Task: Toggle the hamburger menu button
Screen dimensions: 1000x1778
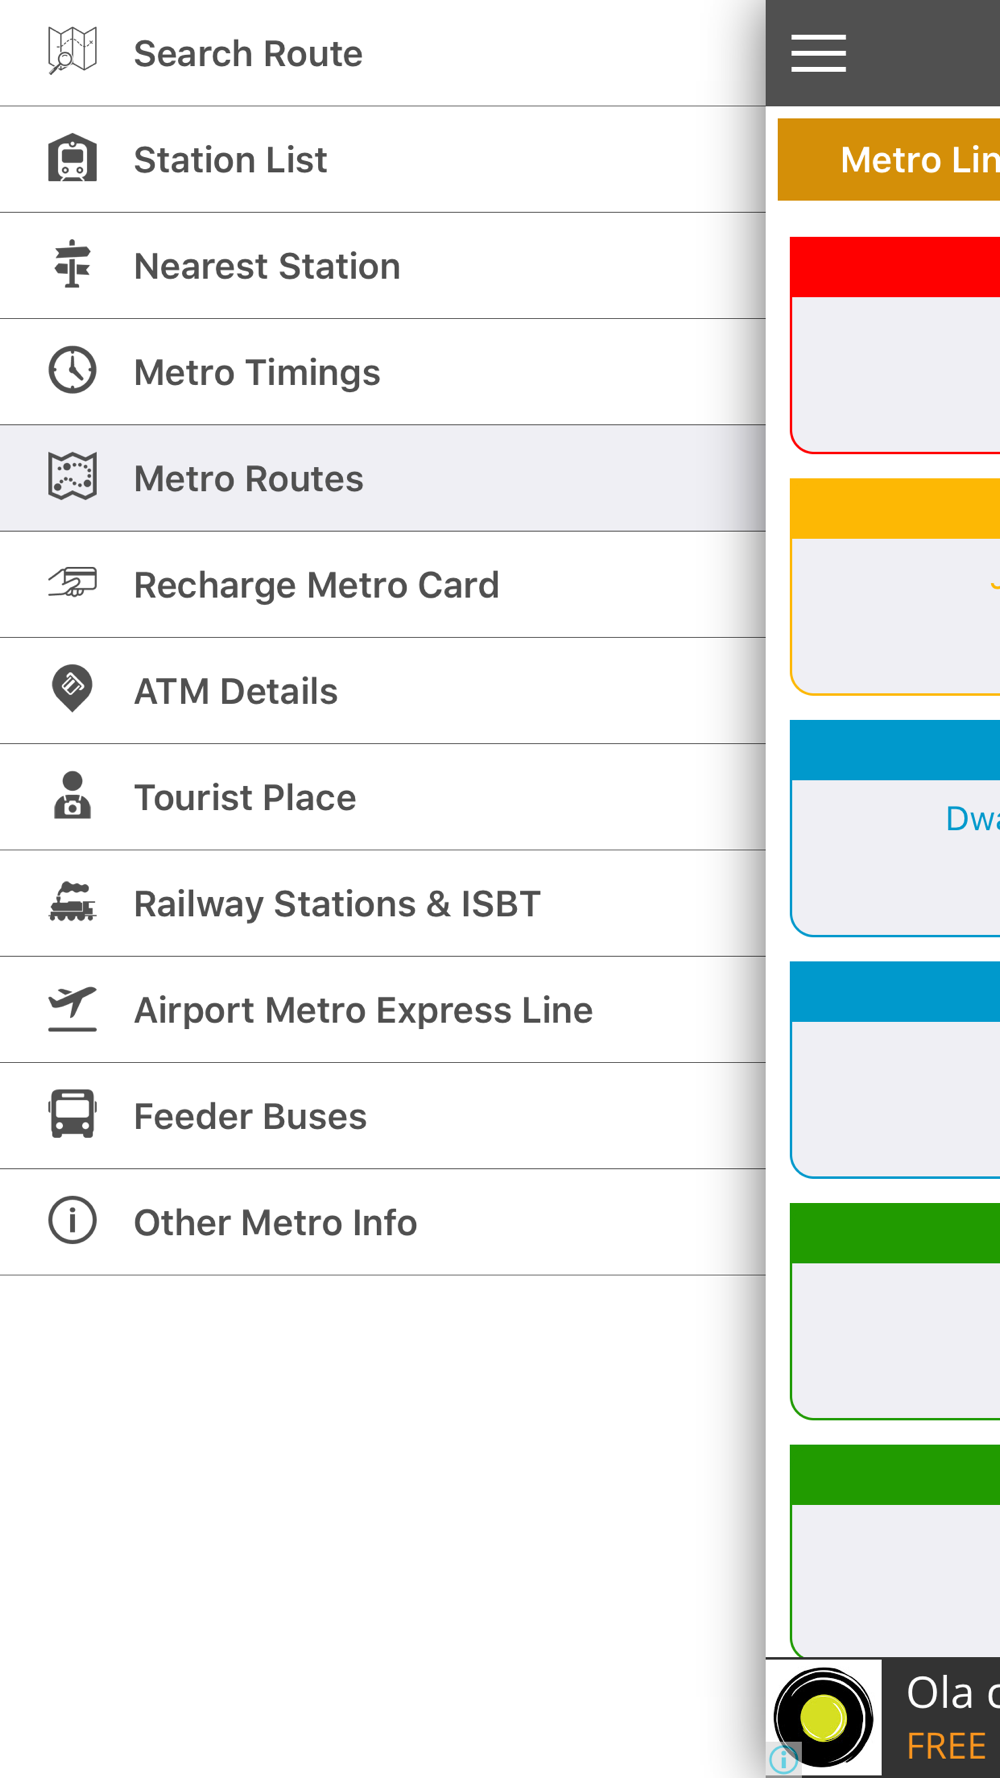Action: coord(818,53)
